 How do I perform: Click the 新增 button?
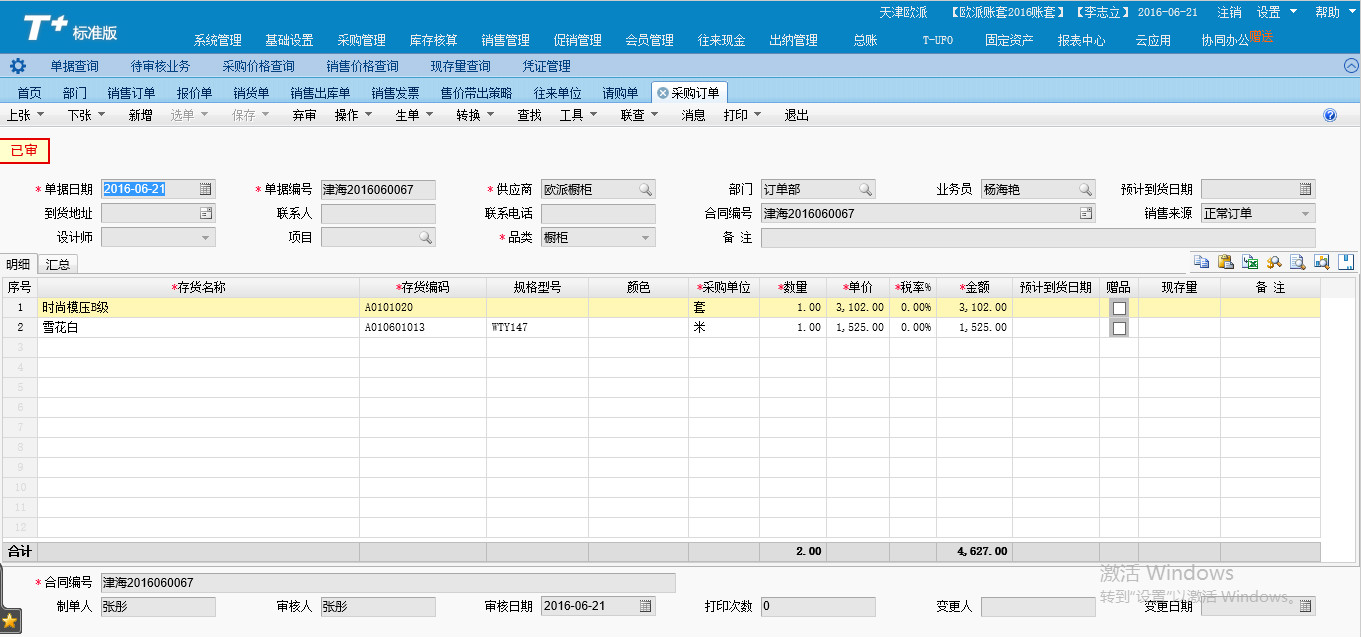click(140, 115)
